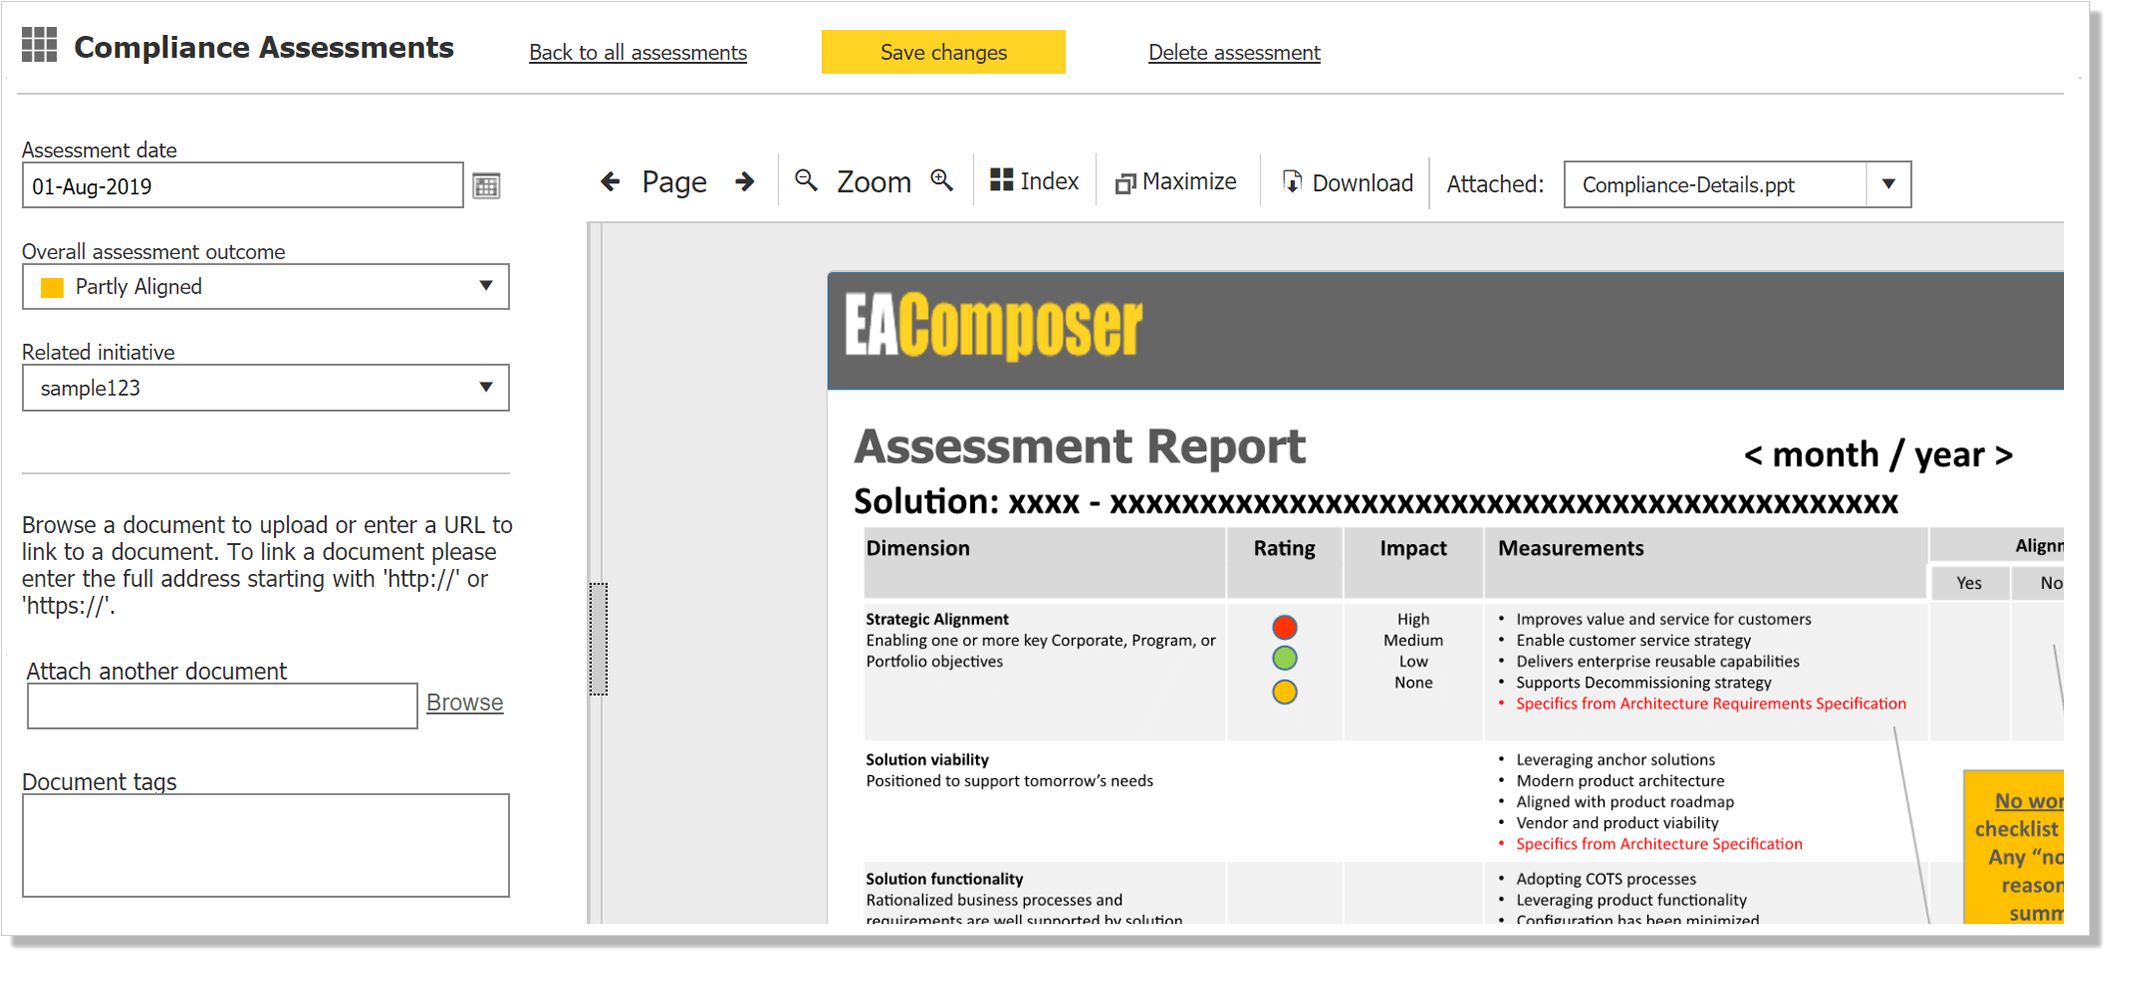Click the Impact column header
The height and width of the screenshot is (1000, 2140).
click(x=1413, y=548)
